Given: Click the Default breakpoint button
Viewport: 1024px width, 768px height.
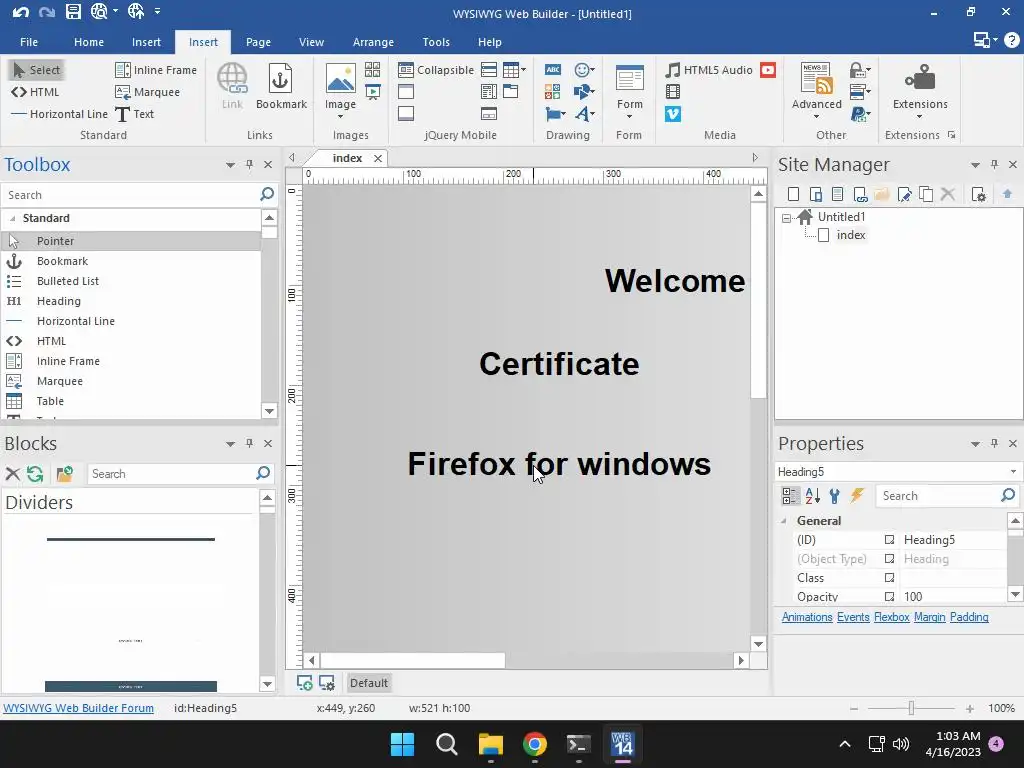Looking at the screenshot, I should click(368, 683).
